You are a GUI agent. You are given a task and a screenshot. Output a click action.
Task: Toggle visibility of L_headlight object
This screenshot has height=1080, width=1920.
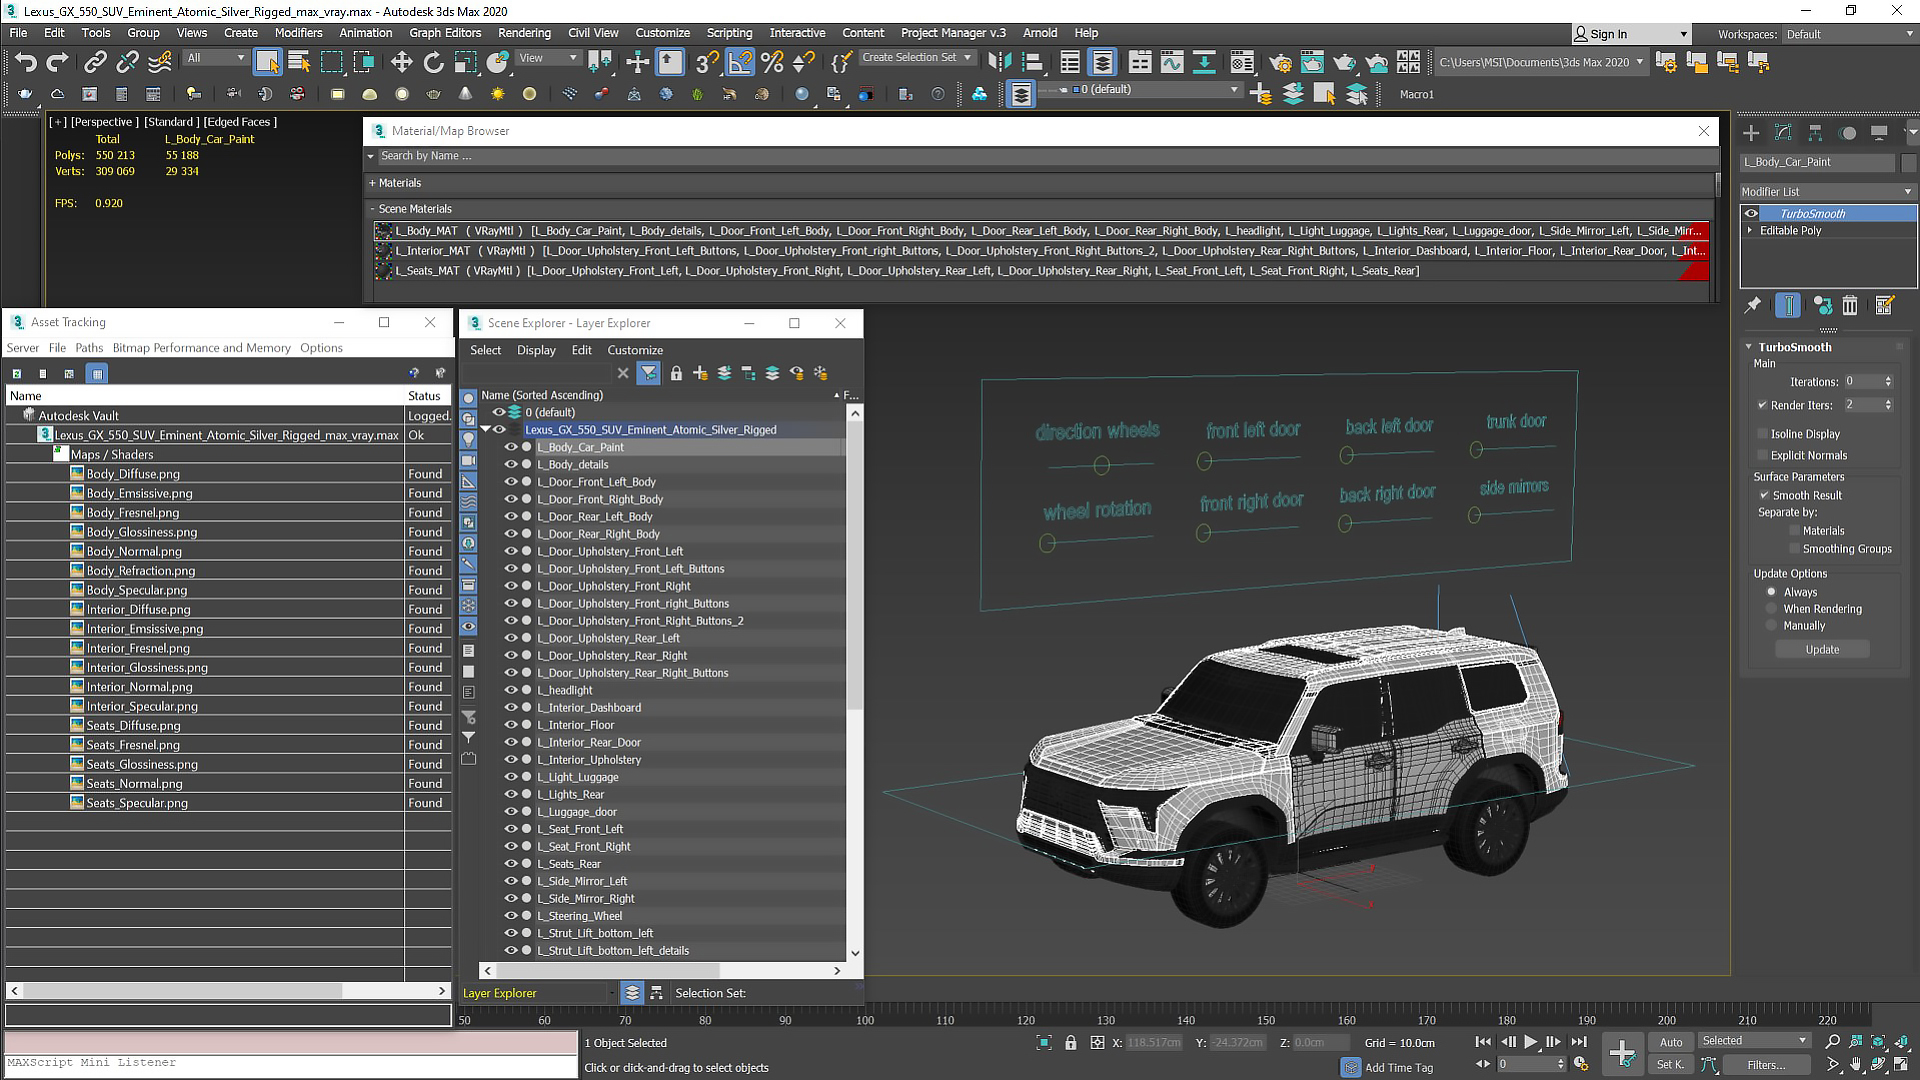(x=511, y=690)
